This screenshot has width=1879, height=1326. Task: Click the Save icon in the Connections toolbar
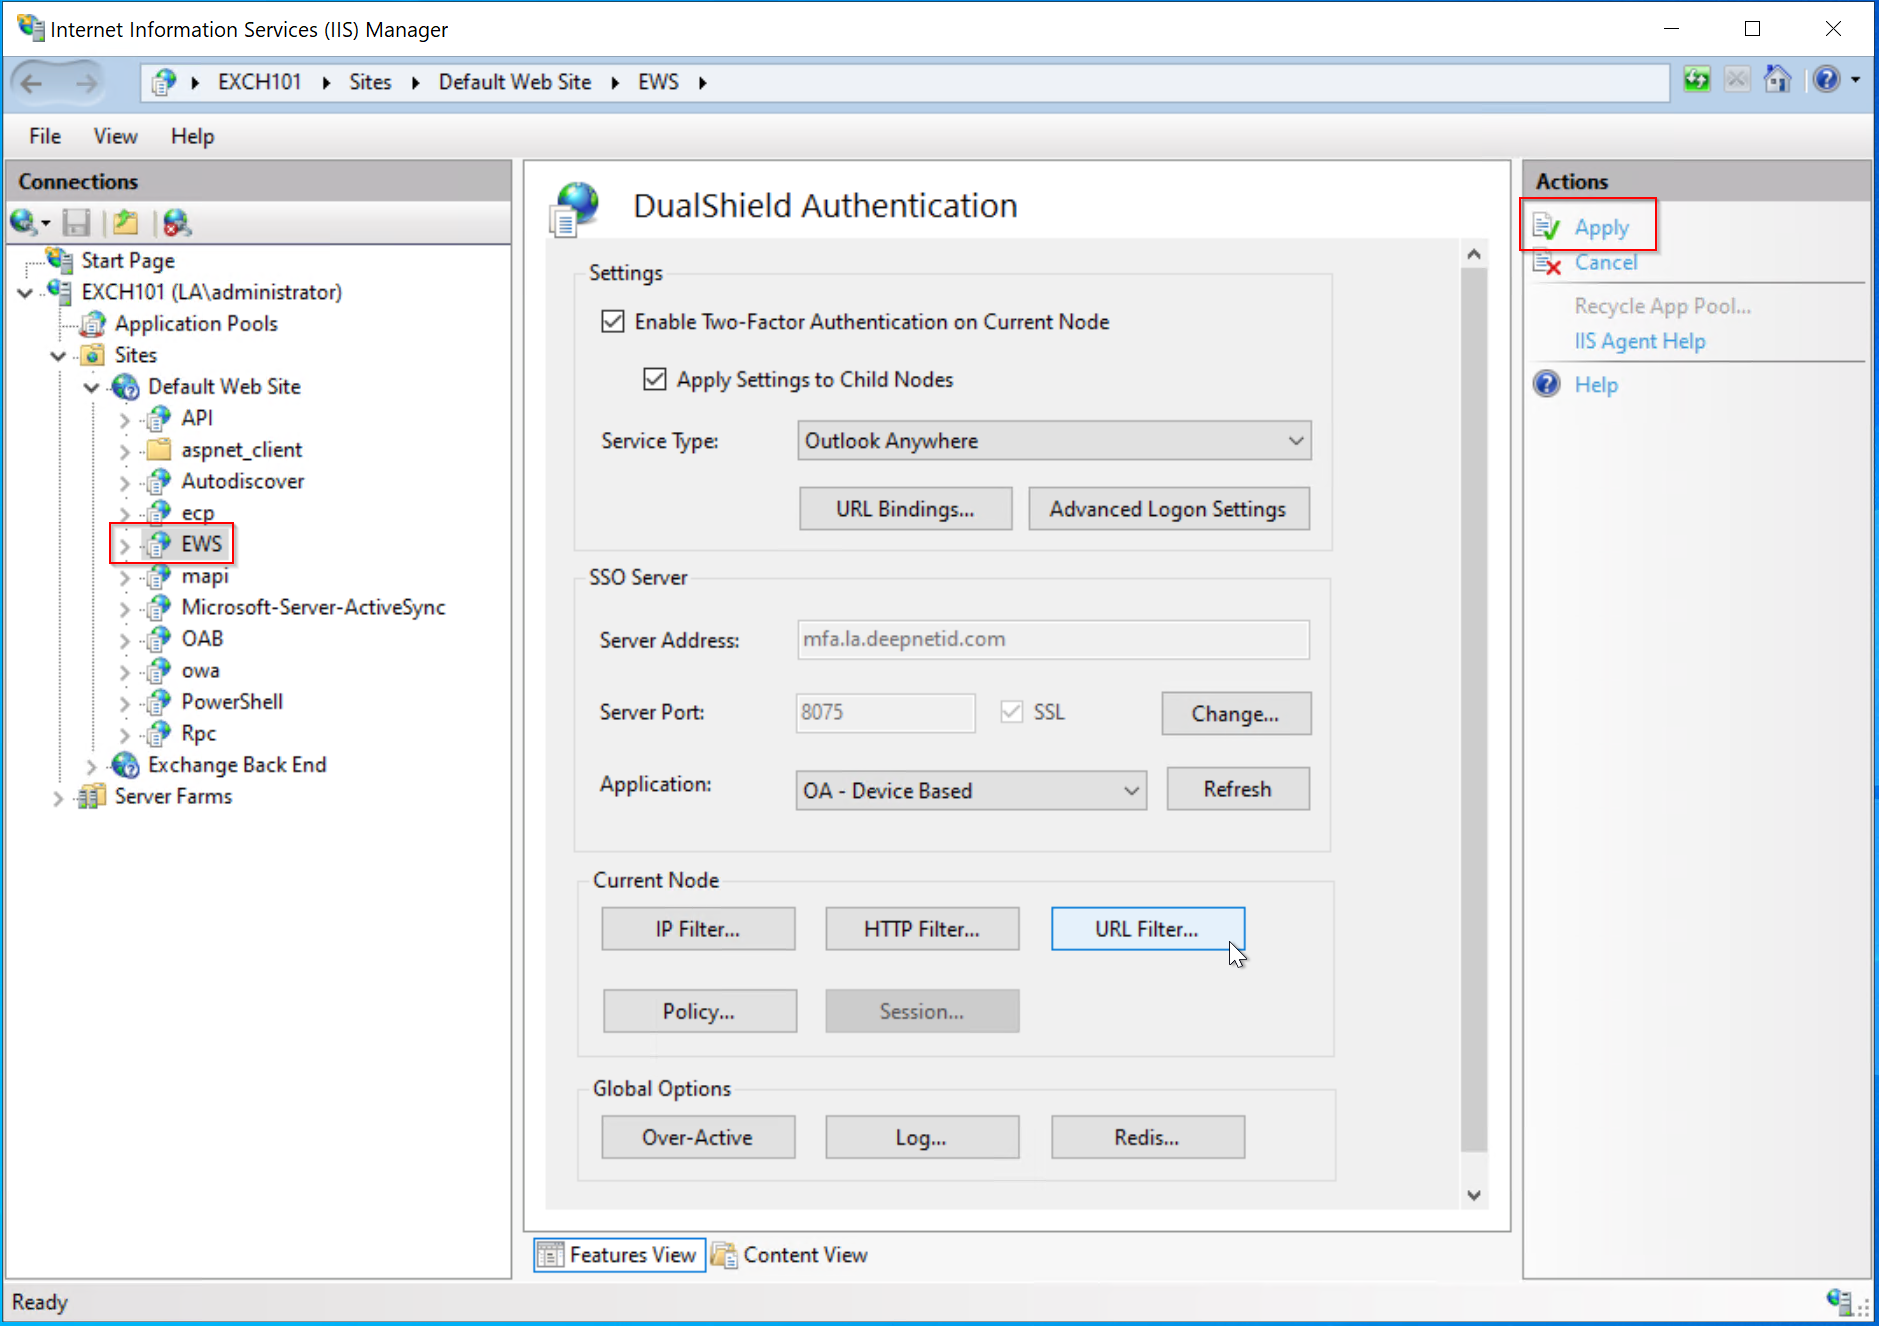(x=77, y=222)
